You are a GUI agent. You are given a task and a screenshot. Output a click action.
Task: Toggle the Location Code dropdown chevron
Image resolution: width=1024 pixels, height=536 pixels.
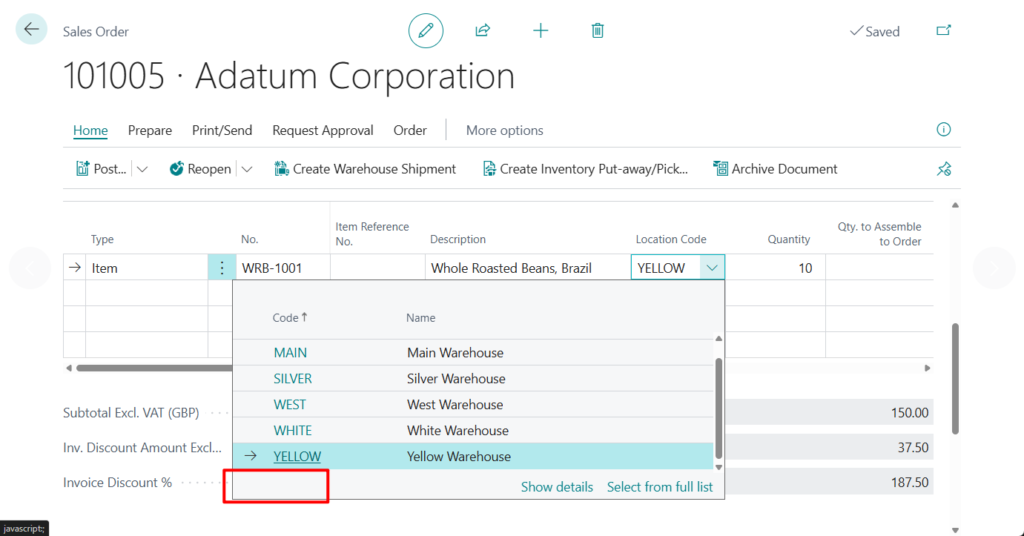click(711, 268)
